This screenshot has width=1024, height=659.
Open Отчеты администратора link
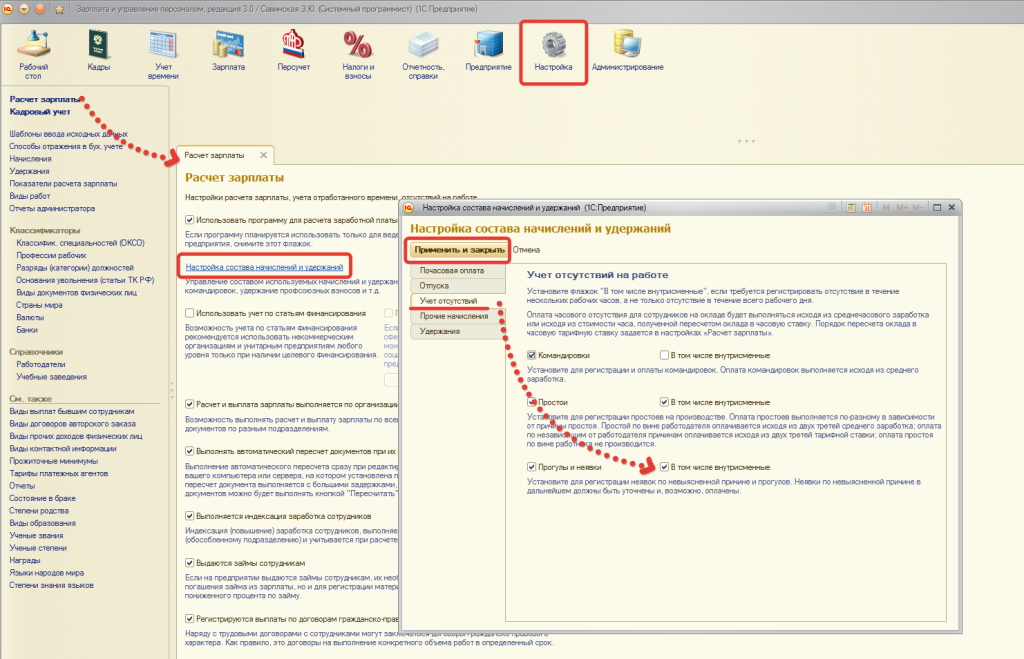click(52, 208)
